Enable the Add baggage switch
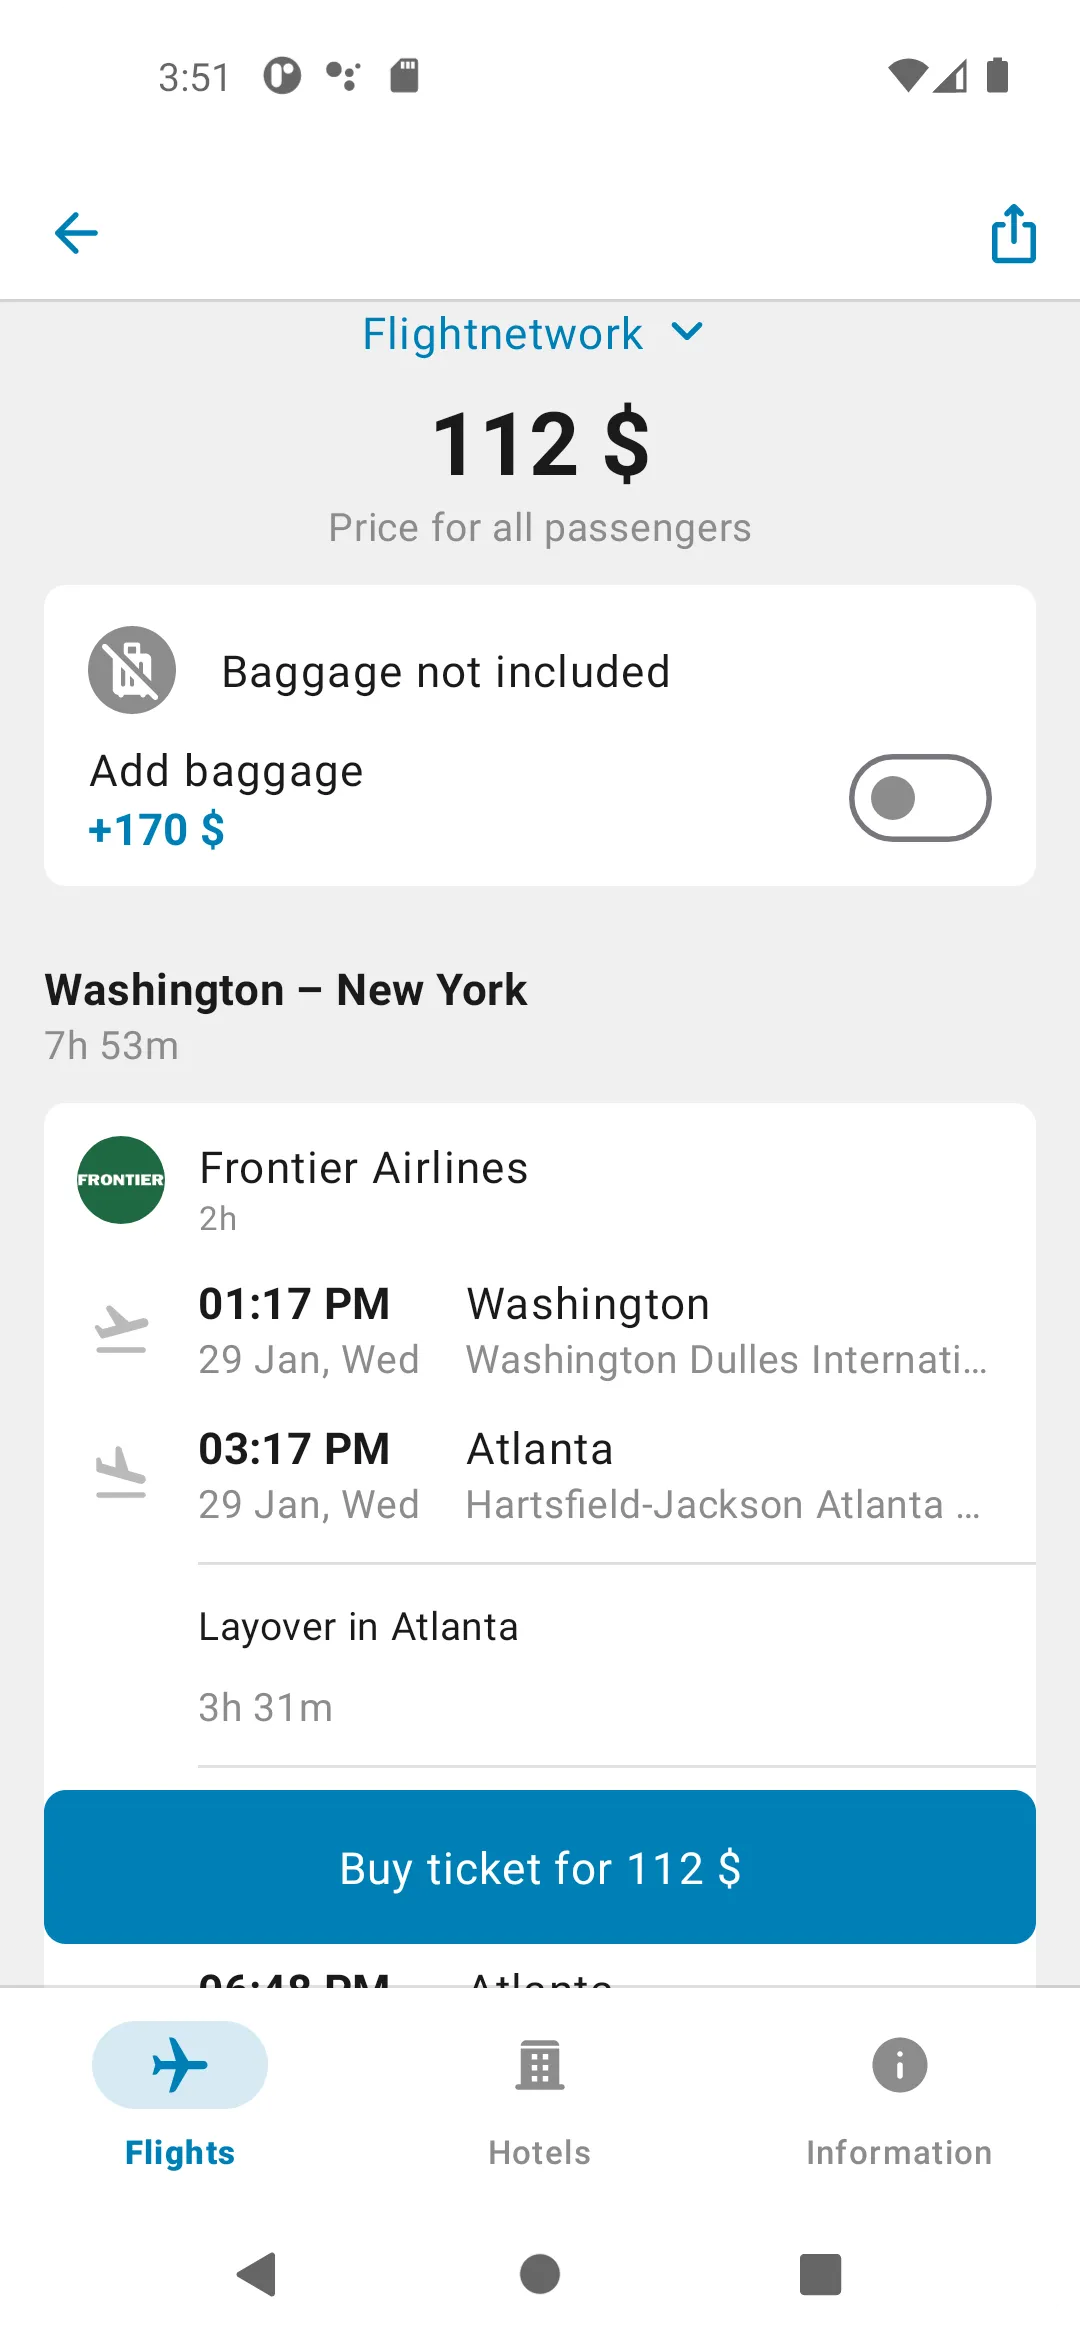Screen dimensions: 1080x2340 tap(920, 798)
